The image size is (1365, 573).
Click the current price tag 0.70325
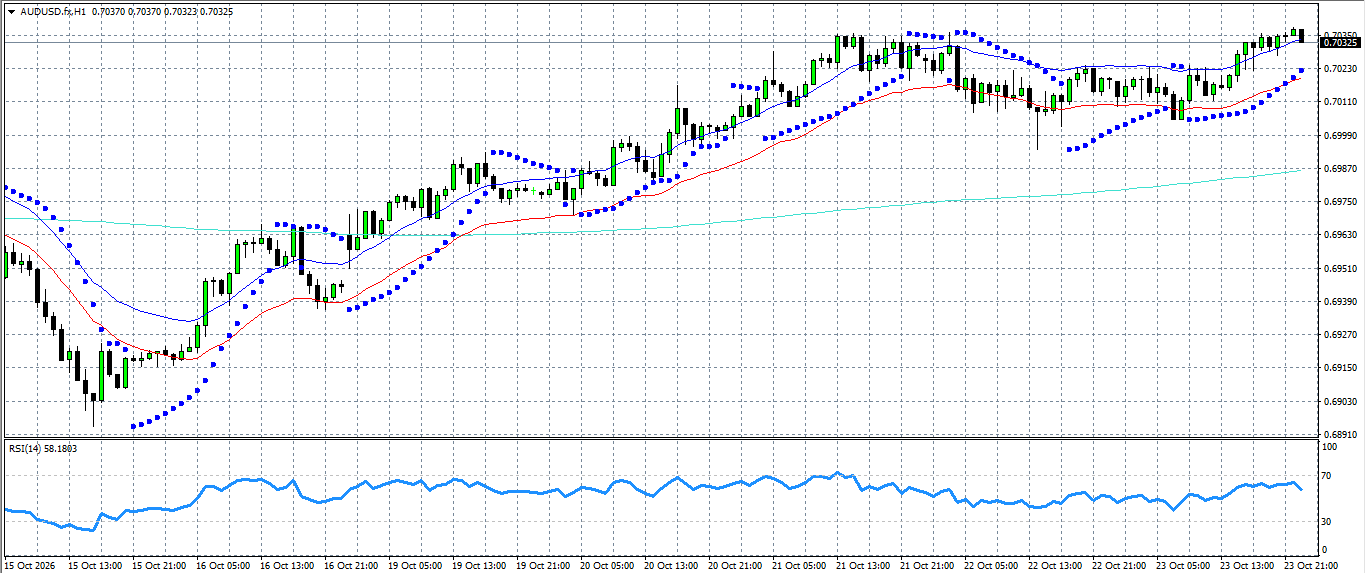[1342, 42]
